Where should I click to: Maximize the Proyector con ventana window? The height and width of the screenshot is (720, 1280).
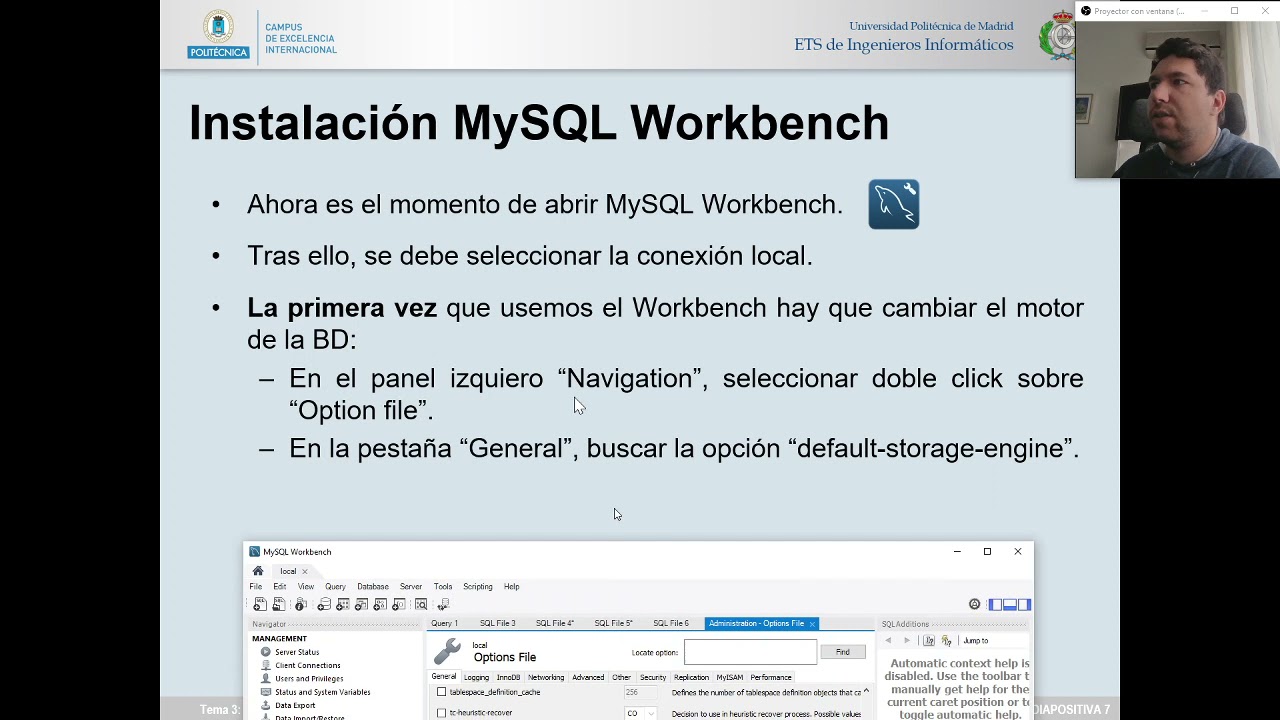[x=1234, y=11]
